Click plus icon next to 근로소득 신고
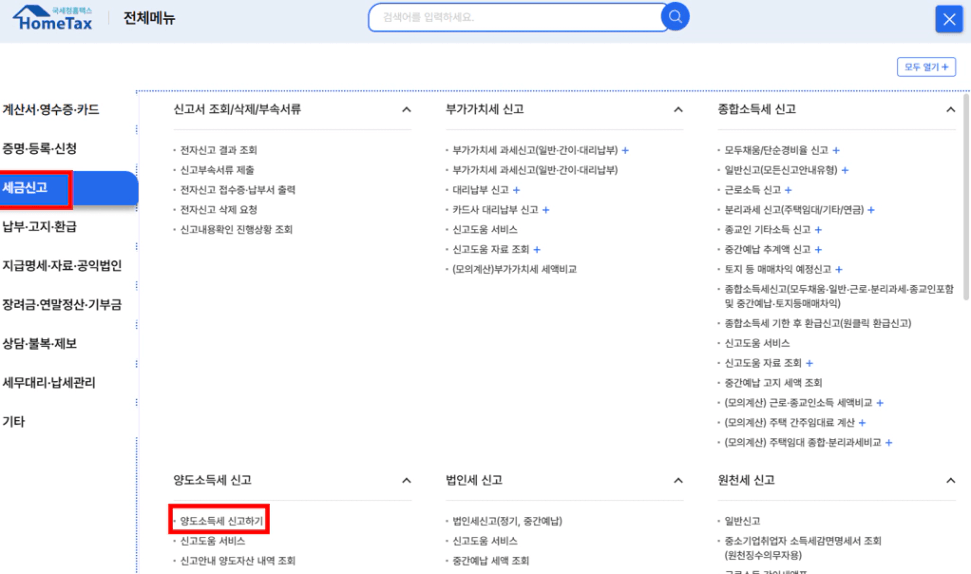This screenshot has height=574, width=971. tap(788, 190)
